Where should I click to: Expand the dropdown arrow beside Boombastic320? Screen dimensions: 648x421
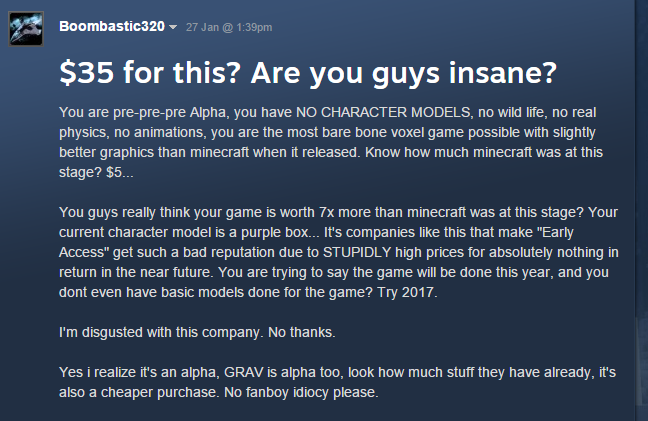[173, 26]
